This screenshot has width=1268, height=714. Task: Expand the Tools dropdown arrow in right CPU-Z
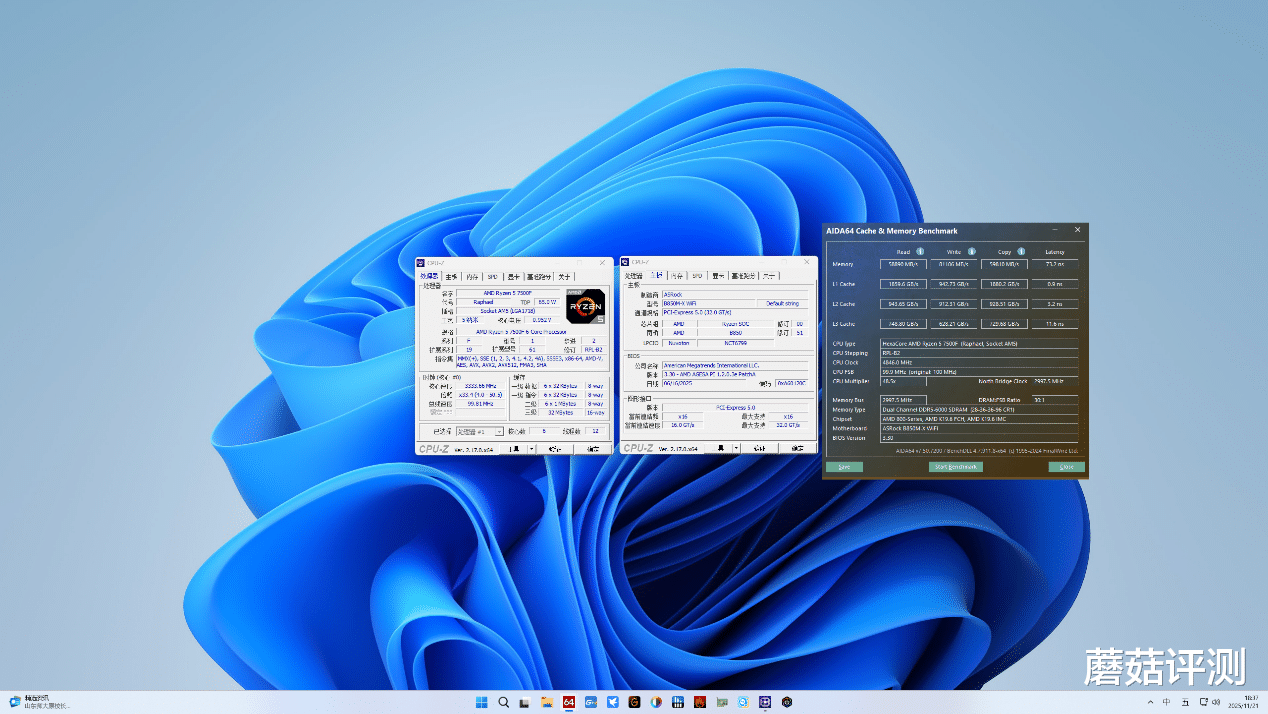pos(736,449)
